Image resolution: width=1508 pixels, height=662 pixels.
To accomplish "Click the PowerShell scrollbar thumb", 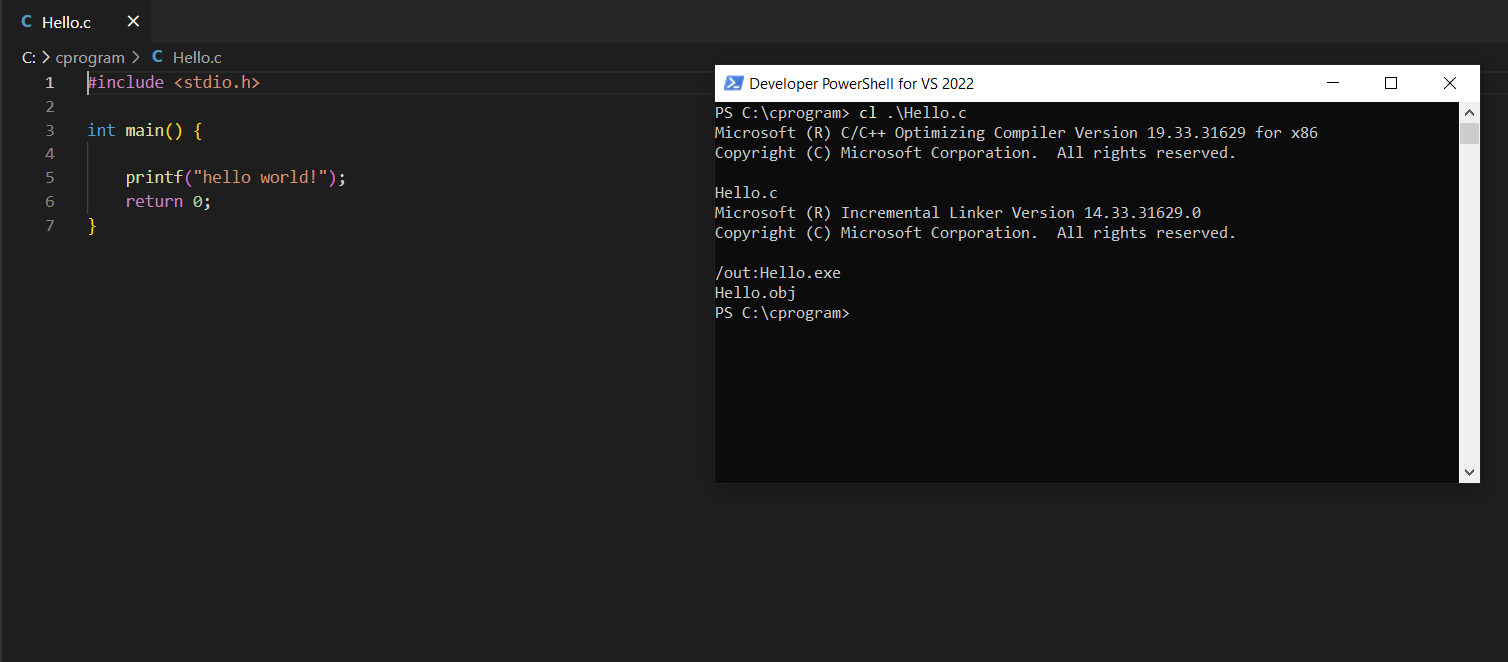I will (1469, 133).
